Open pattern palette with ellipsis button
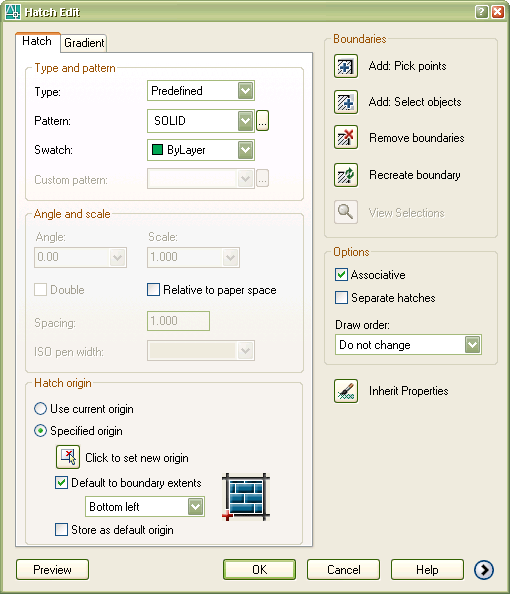Screen dimensions: 510x594 [262, 121]
